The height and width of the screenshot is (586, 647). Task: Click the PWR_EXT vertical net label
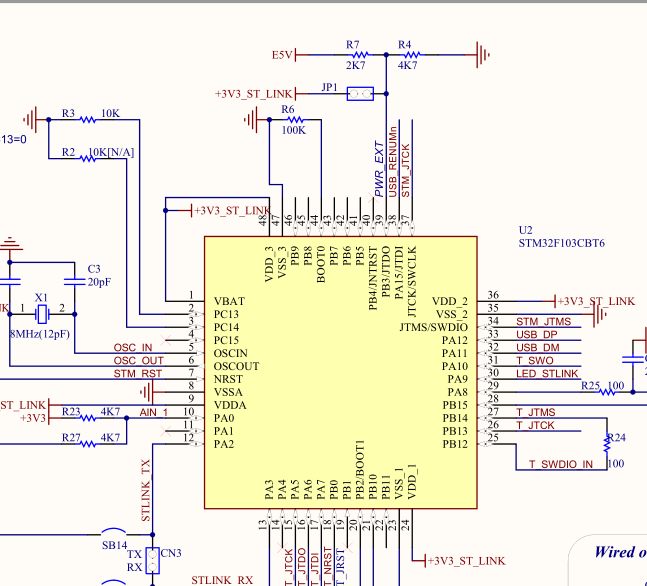coord(380,169)
